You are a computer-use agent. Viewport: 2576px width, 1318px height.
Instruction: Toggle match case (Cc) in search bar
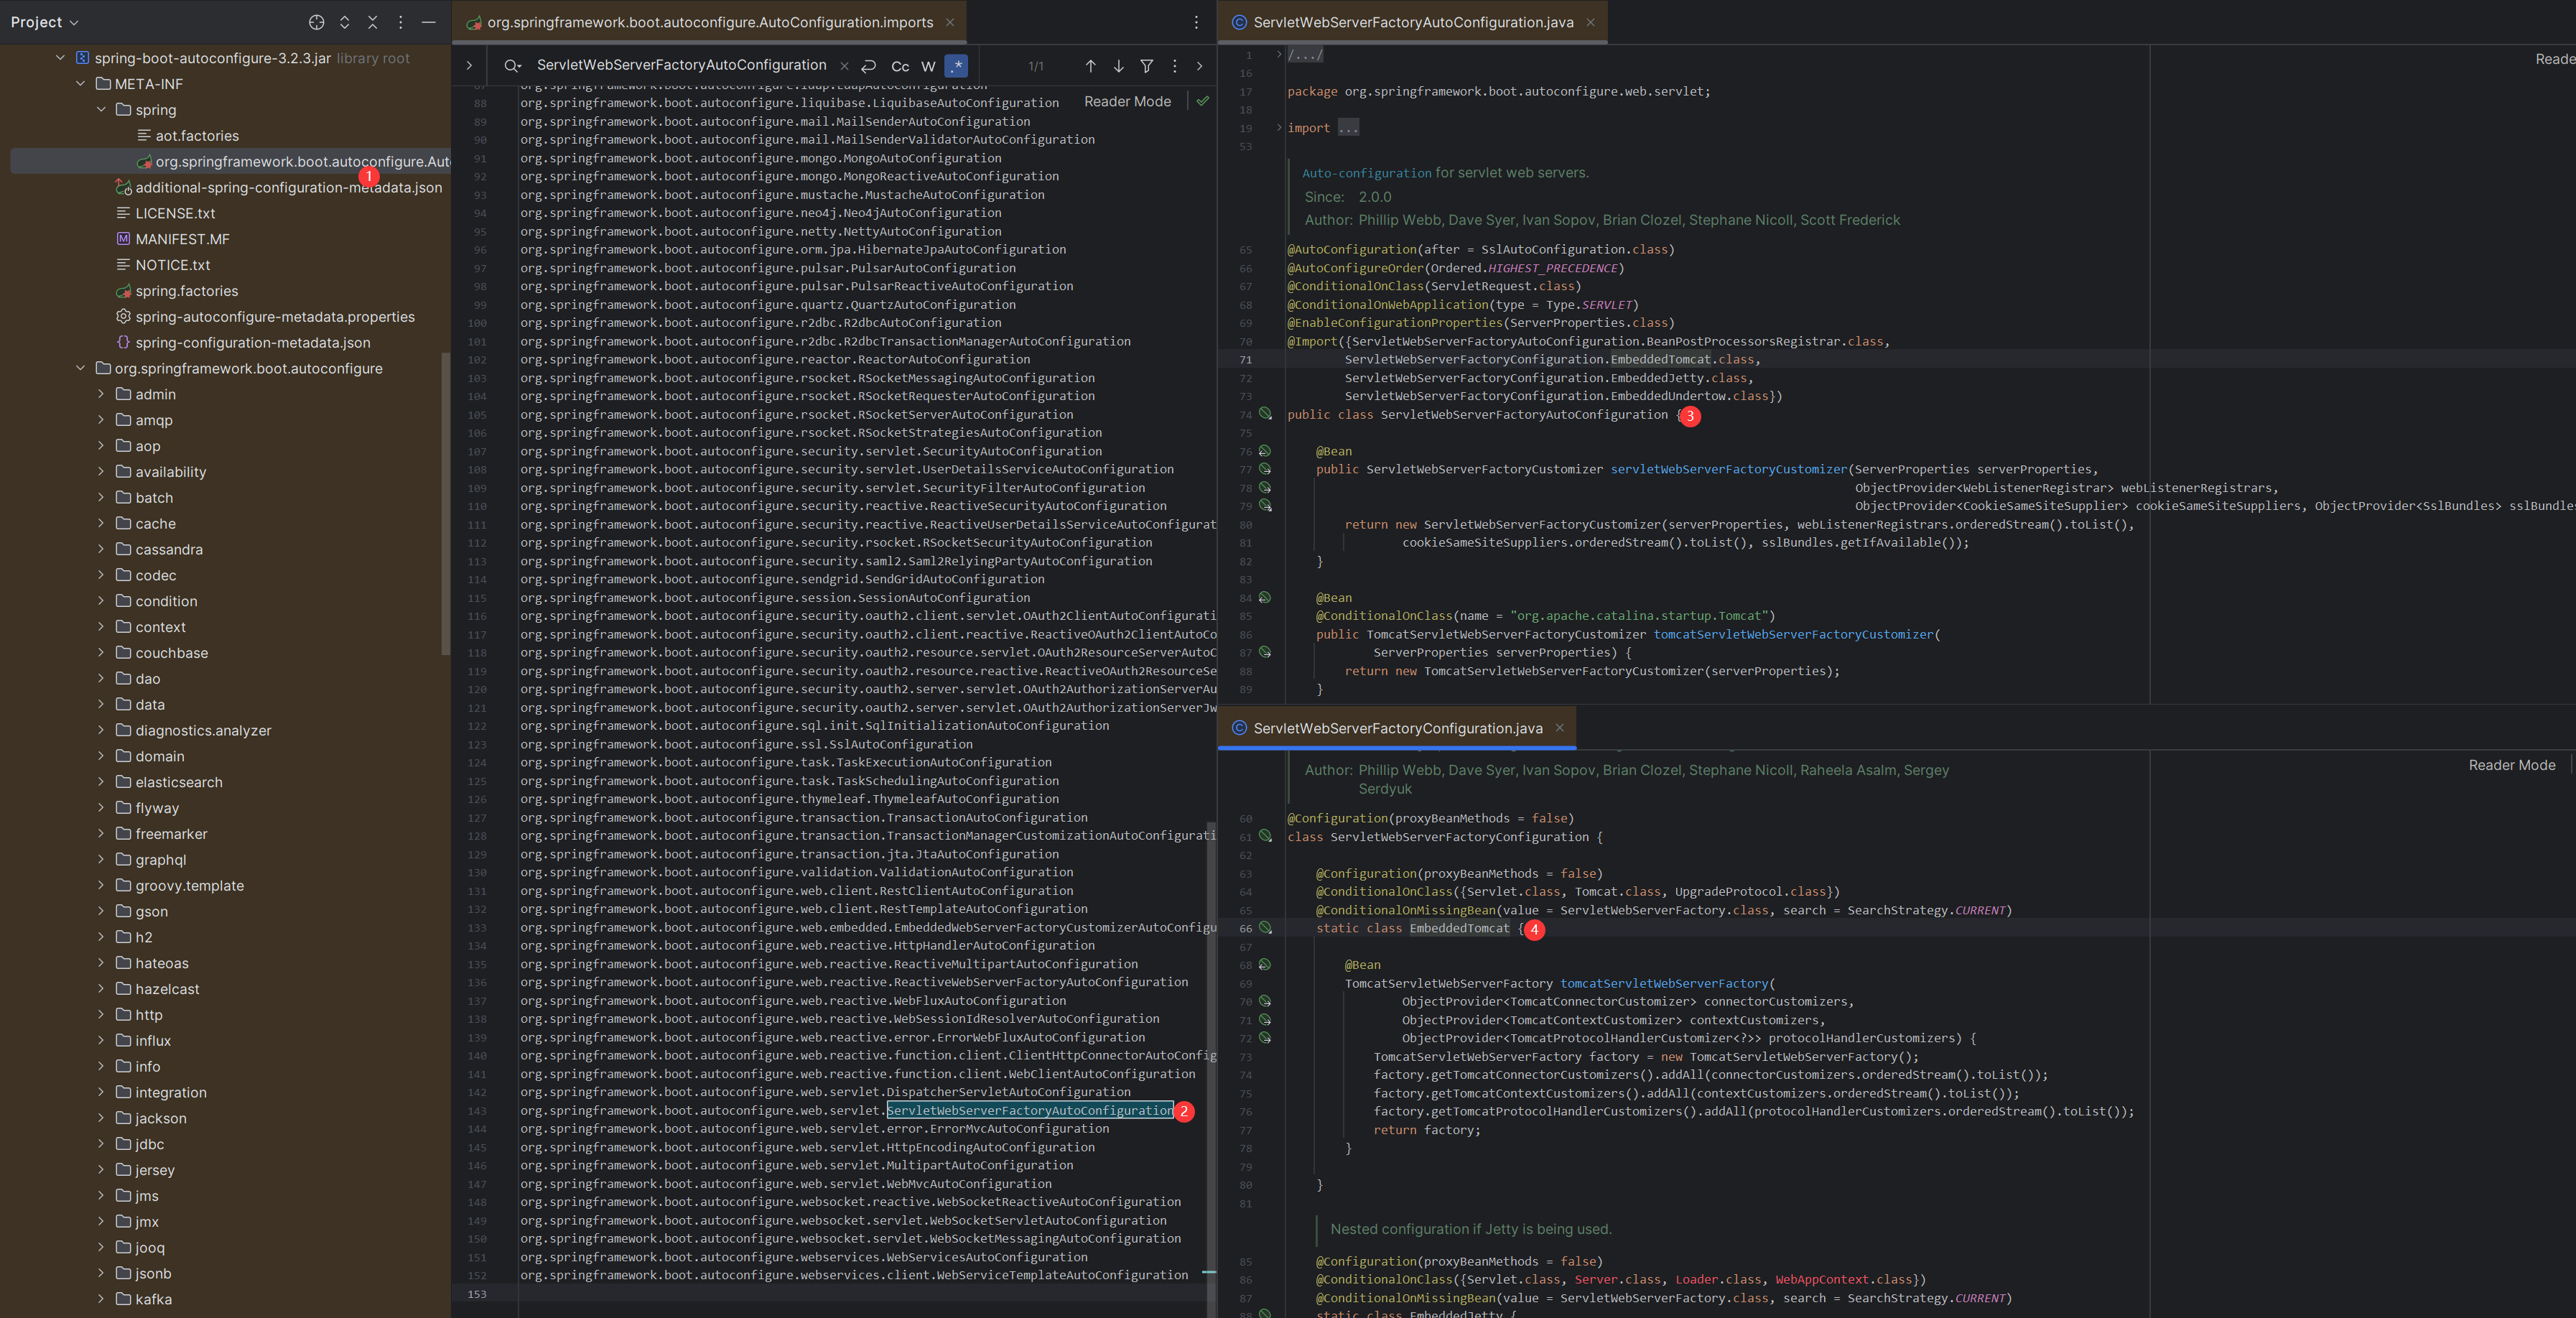[x=900, y=66]
